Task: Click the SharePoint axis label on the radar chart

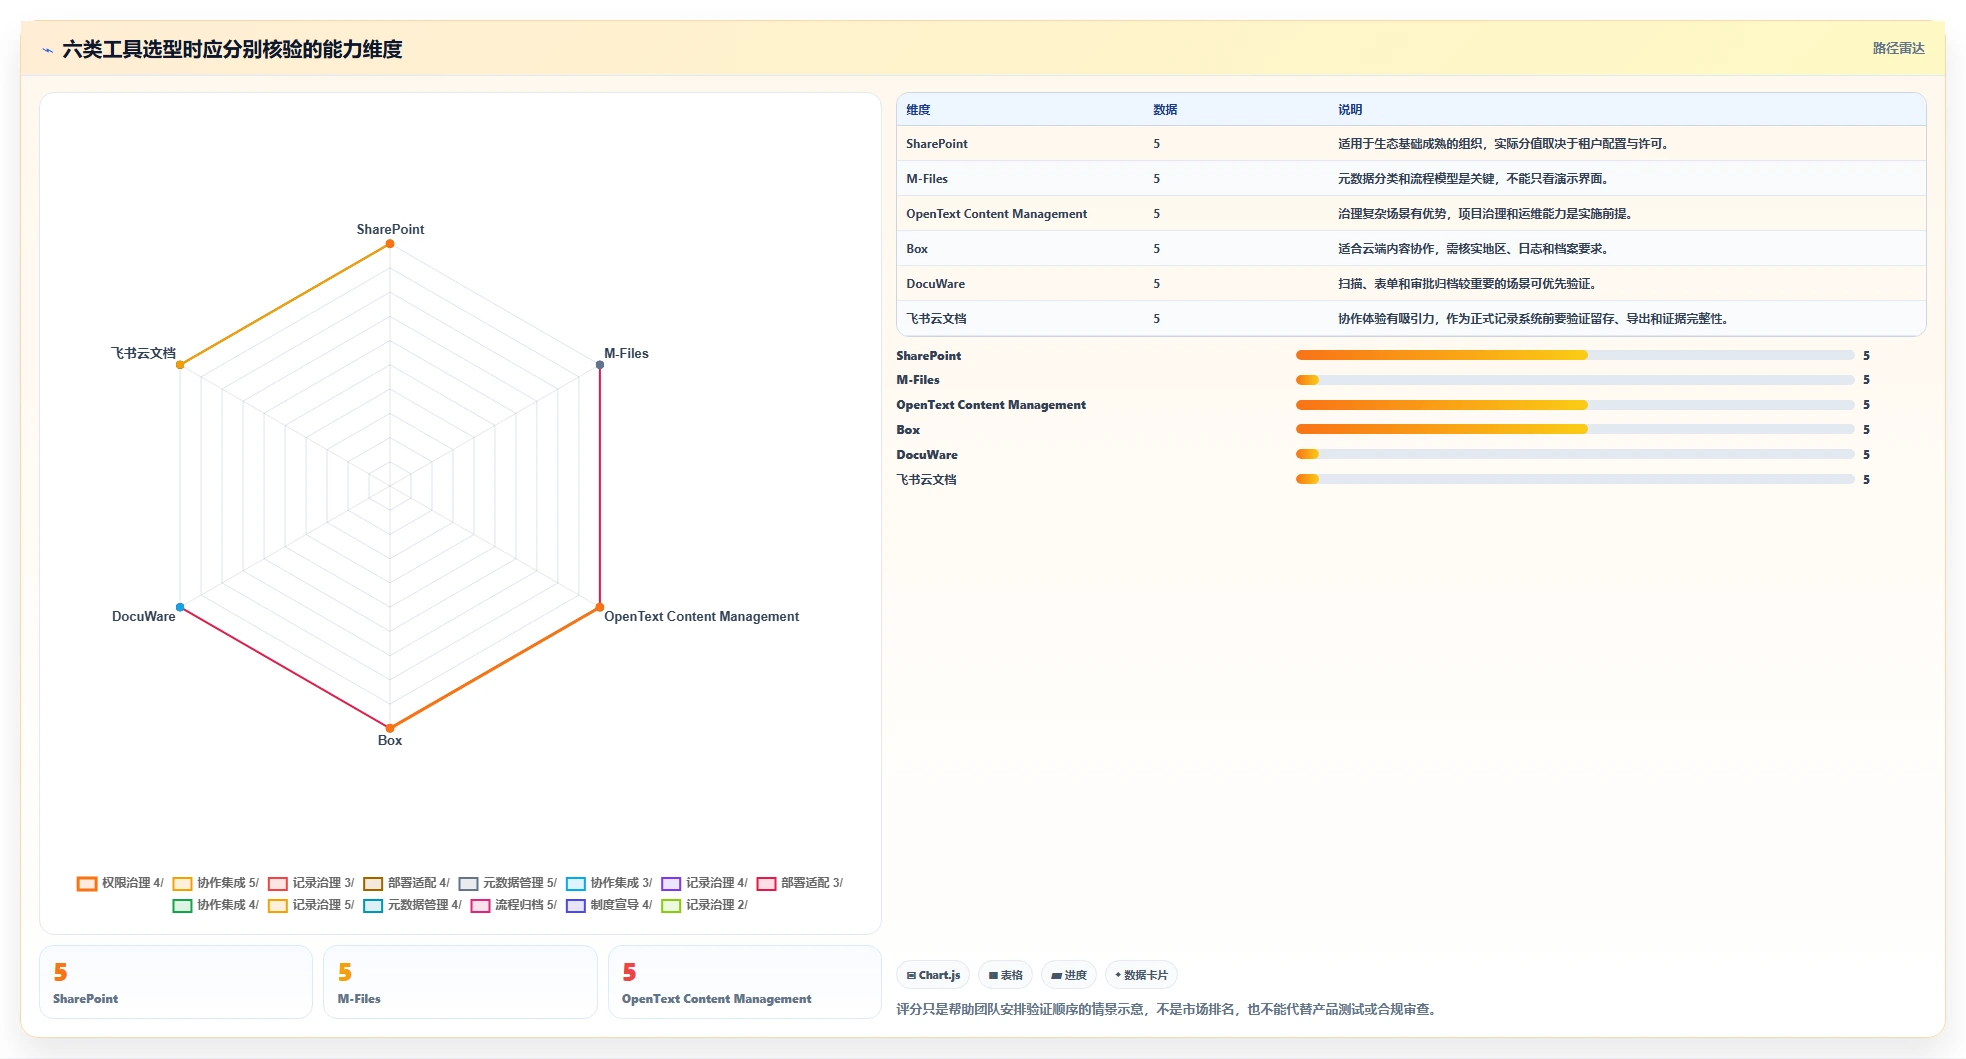Action: (x=390, y=229)
